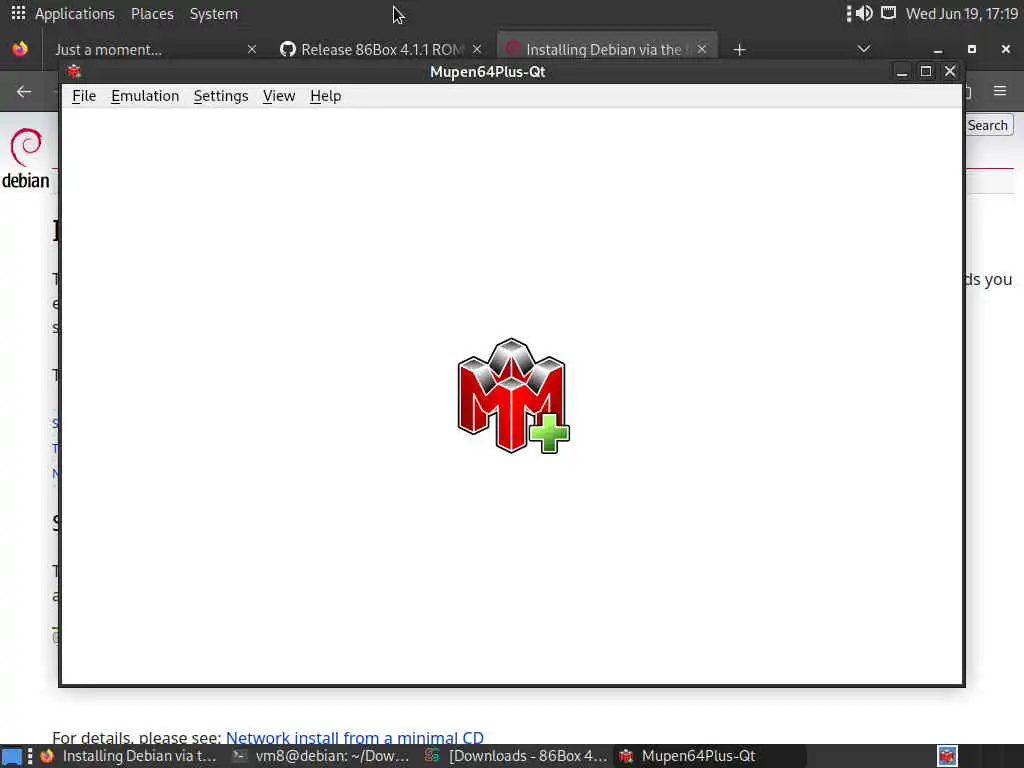Minimize the Firefox browser window
This screenshot has width=1024, height=768.
click(938, 50)
